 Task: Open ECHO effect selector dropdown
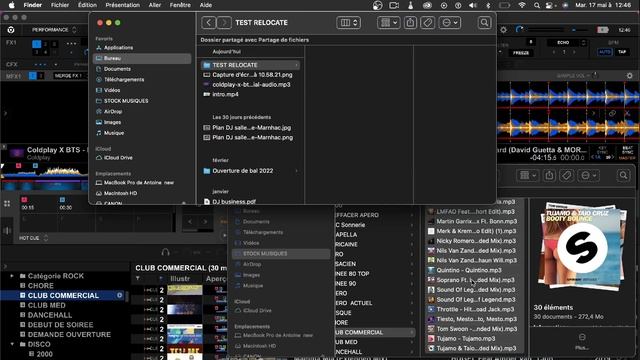tap(567, 42)
